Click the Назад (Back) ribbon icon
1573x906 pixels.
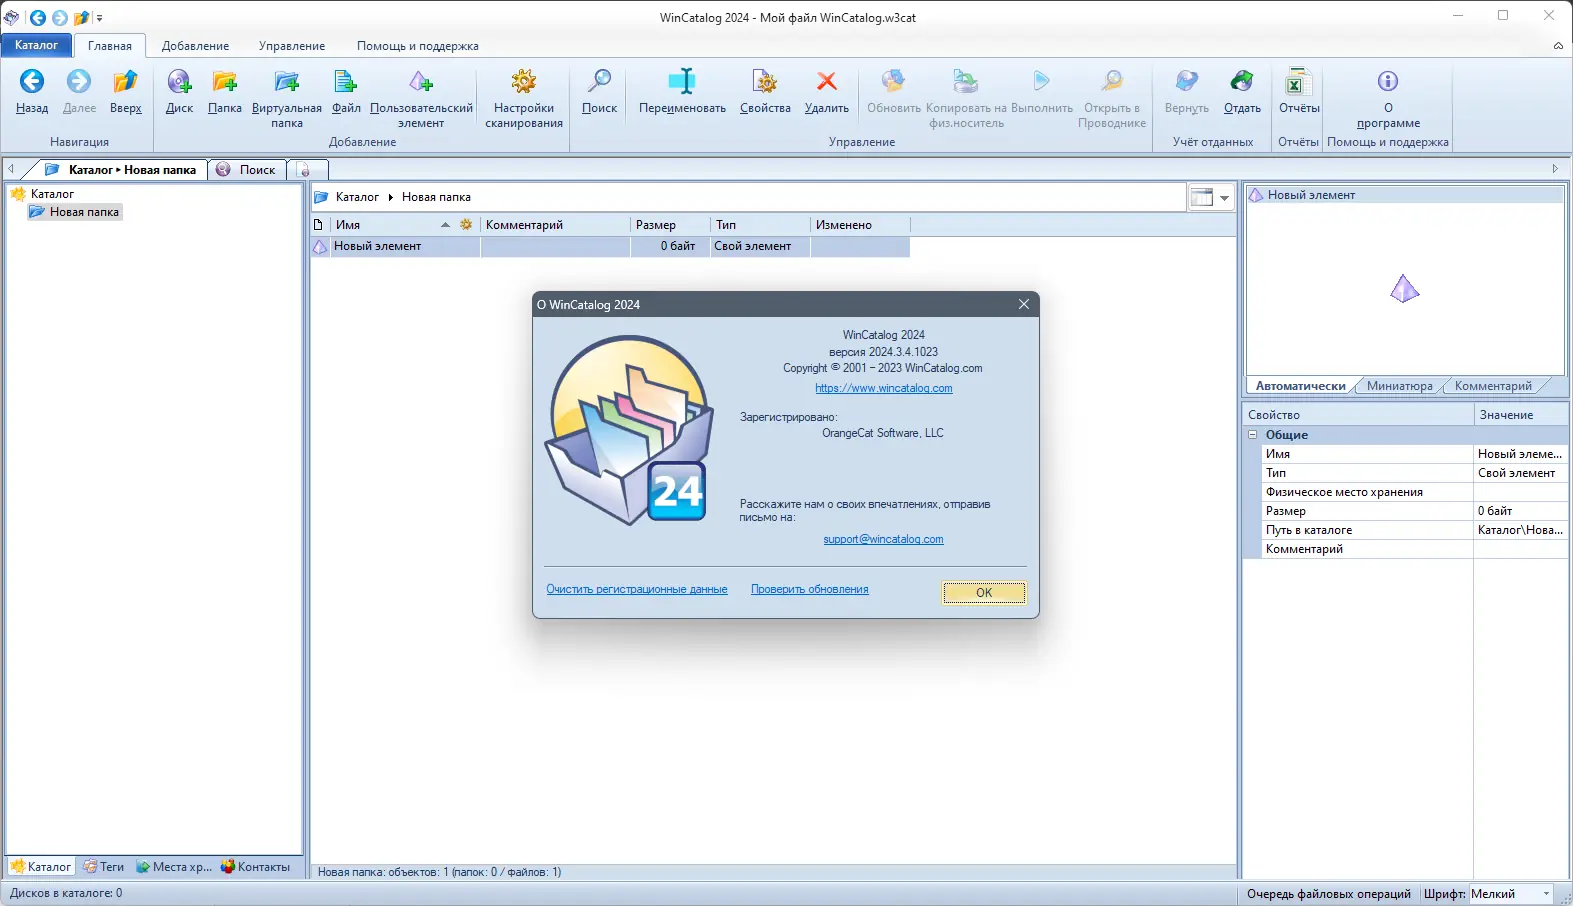pos(32,82)
